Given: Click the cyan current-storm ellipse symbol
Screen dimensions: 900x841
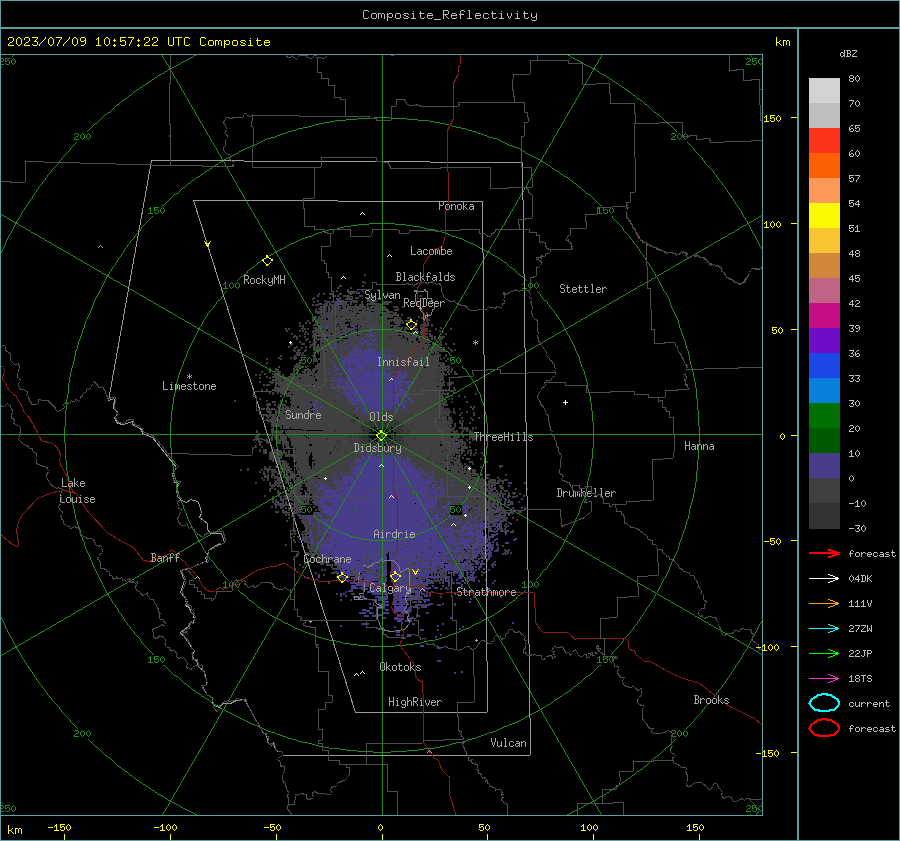Looking at the screenshot, I should (x=824, y=703).
